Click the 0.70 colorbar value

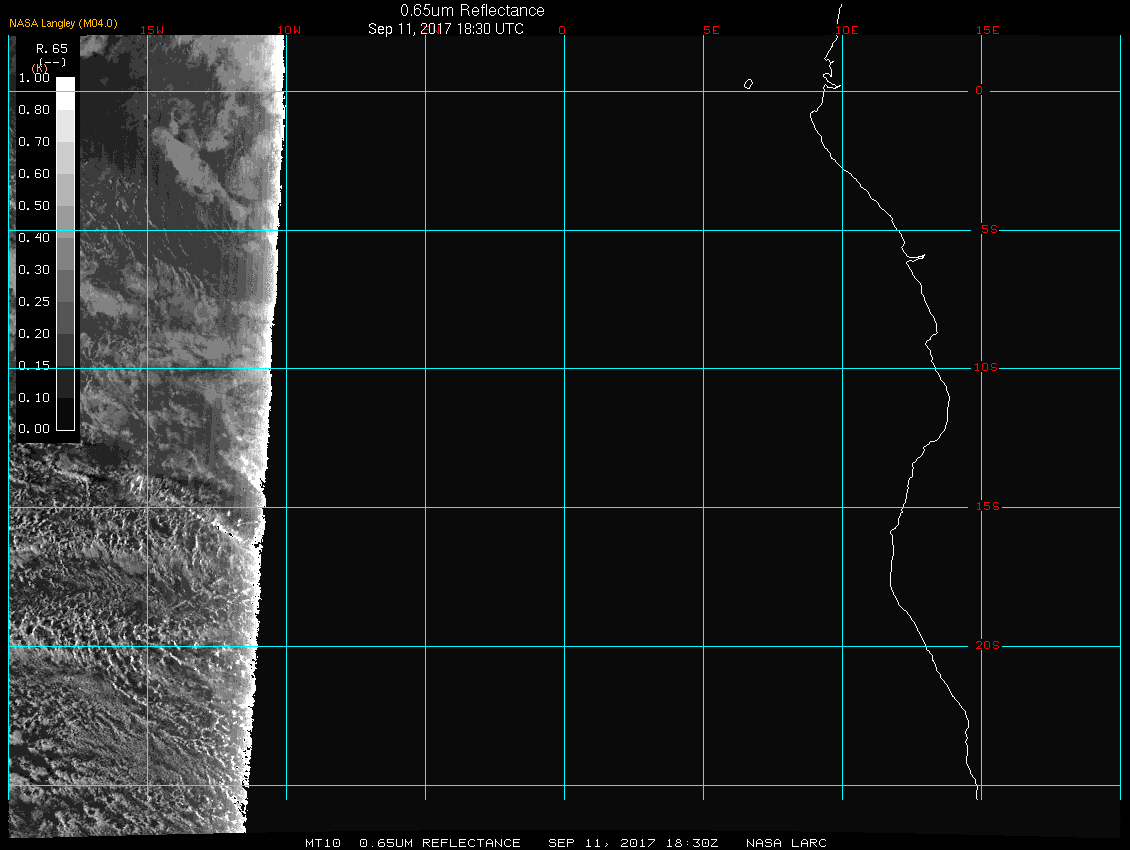[x=34, y=141]
